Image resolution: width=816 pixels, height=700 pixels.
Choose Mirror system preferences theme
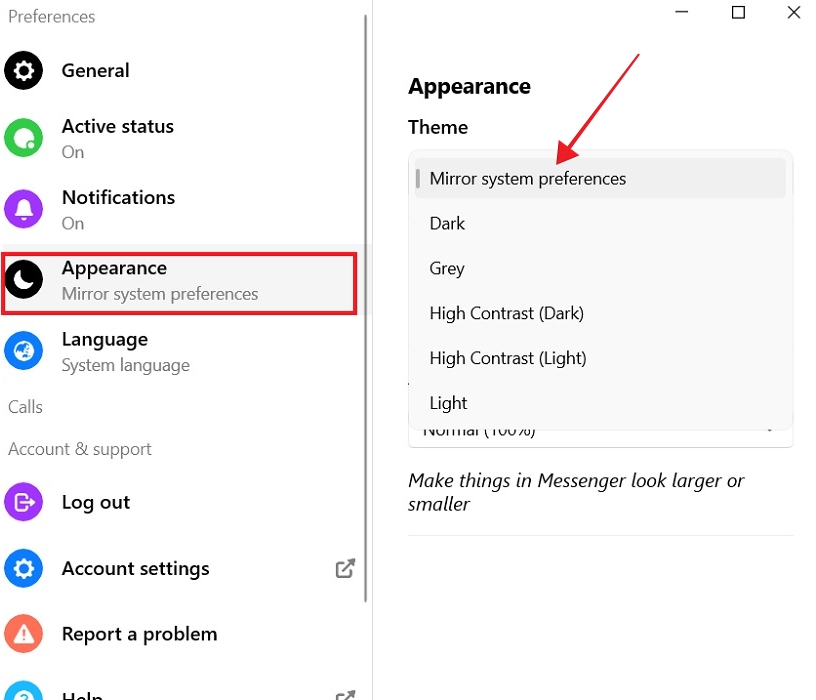(x=528, y=178)
